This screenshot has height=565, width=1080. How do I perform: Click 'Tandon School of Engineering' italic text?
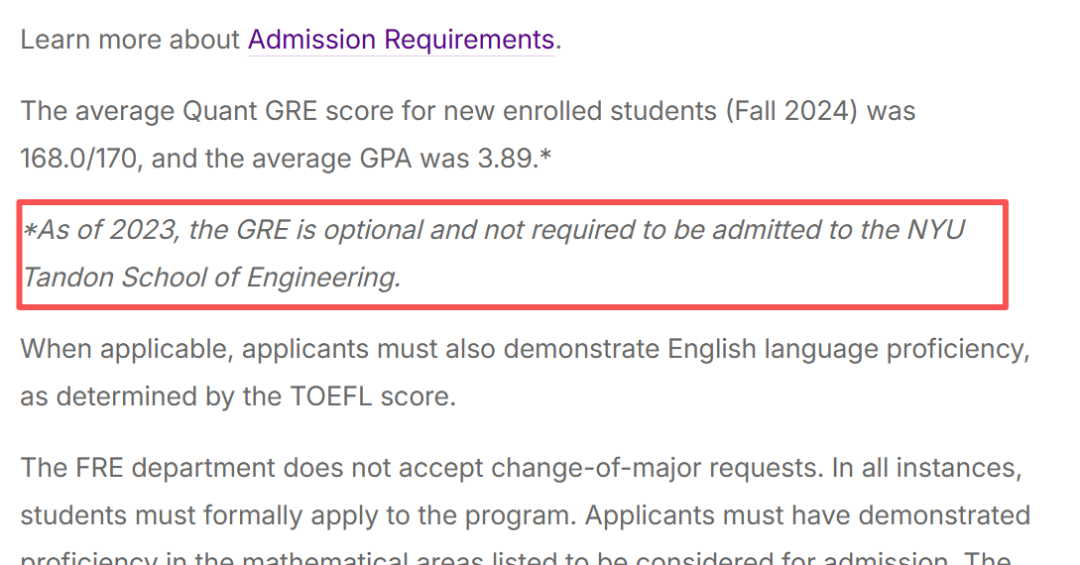210,277
